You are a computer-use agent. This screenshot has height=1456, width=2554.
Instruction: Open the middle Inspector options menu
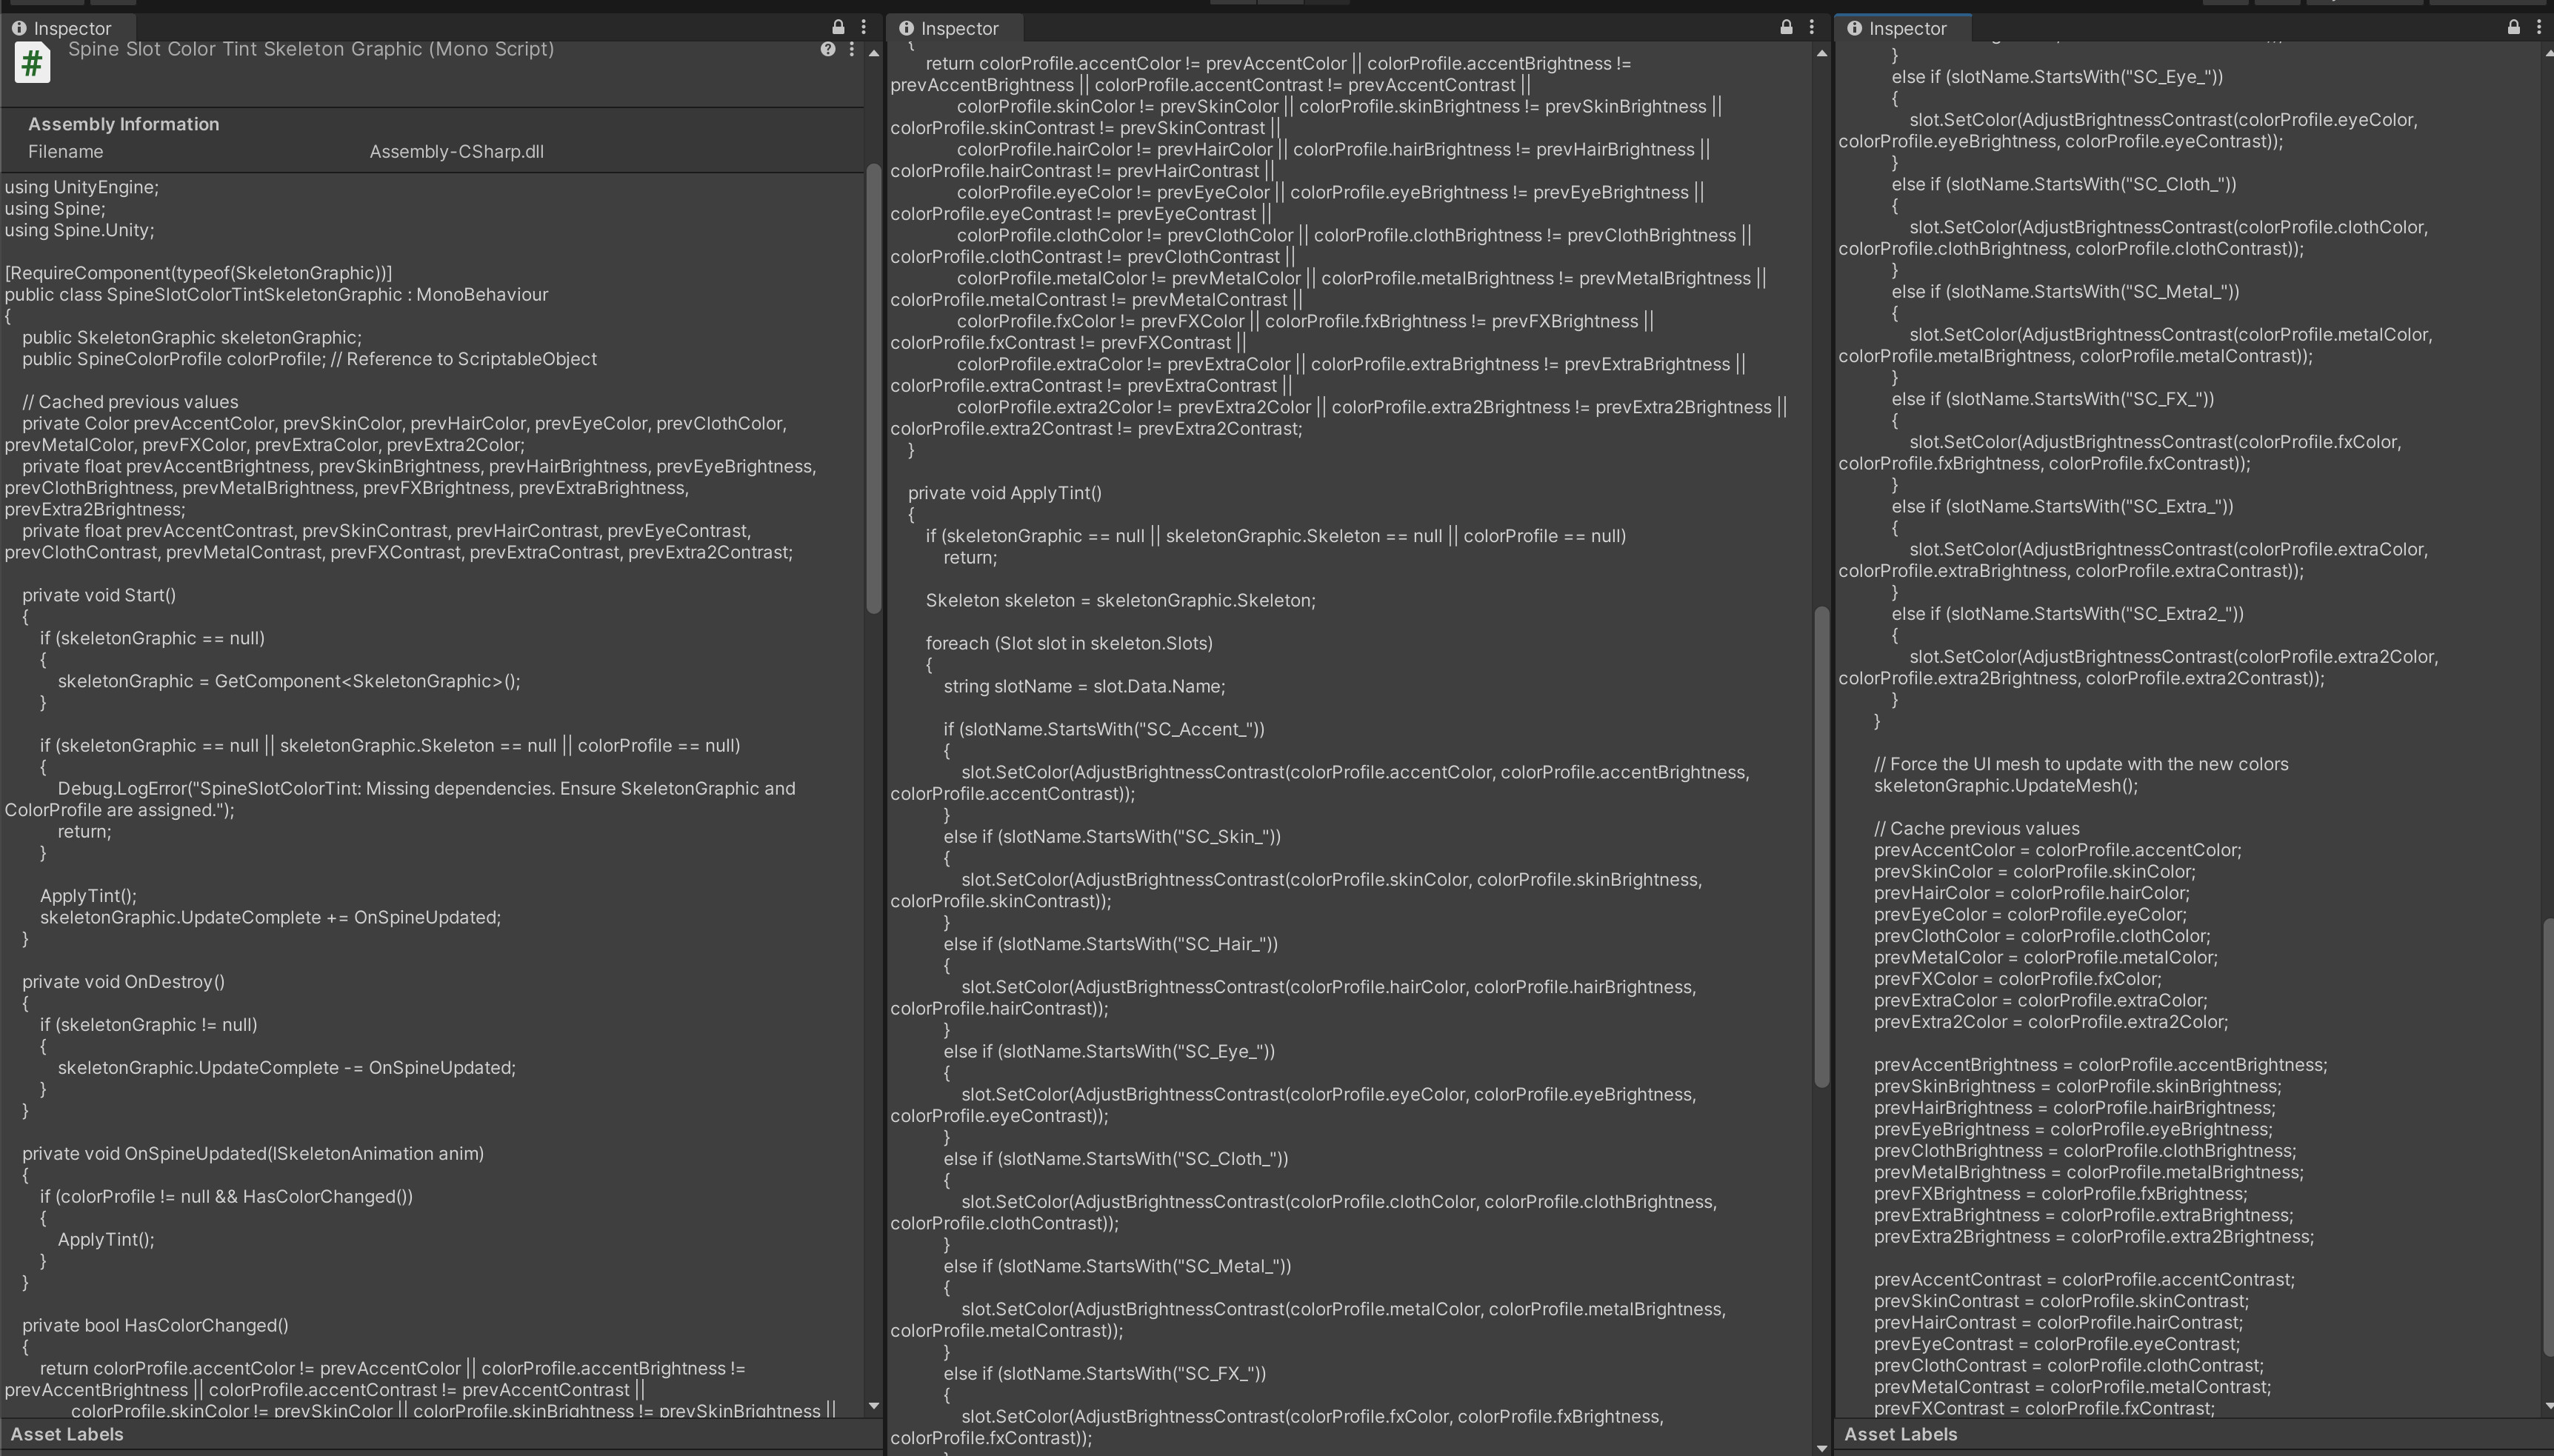coord(1813,28)
